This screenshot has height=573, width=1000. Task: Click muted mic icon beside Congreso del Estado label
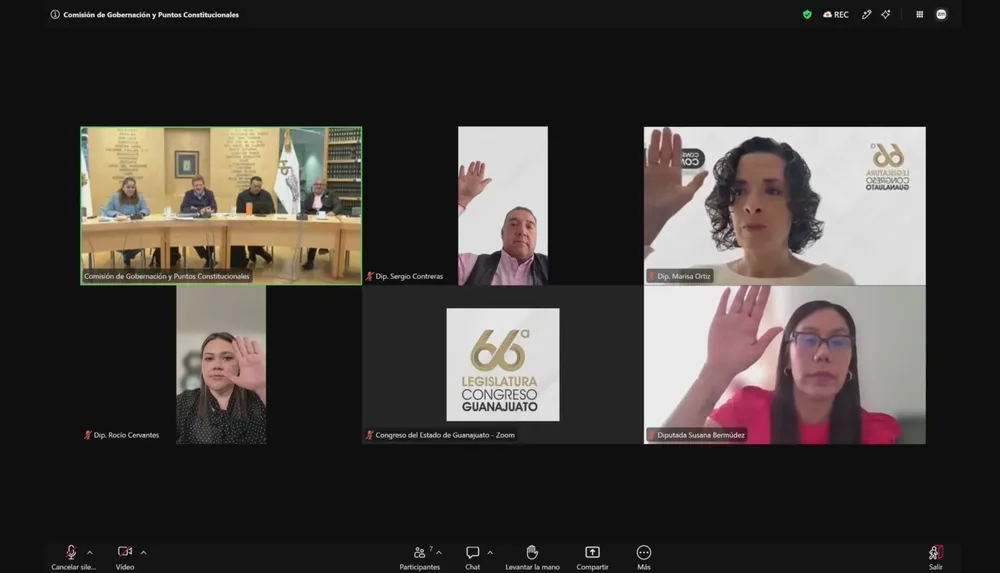(369, 435)
